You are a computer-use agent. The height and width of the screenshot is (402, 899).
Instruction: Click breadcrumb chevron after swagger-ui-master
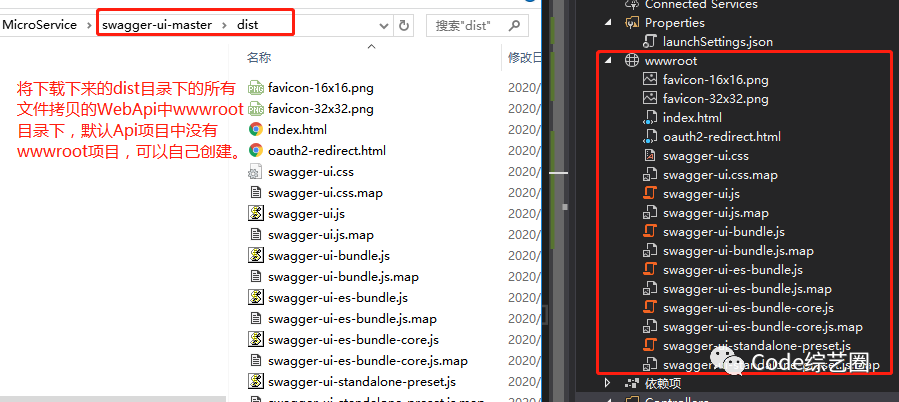click(x=225, y=25)
